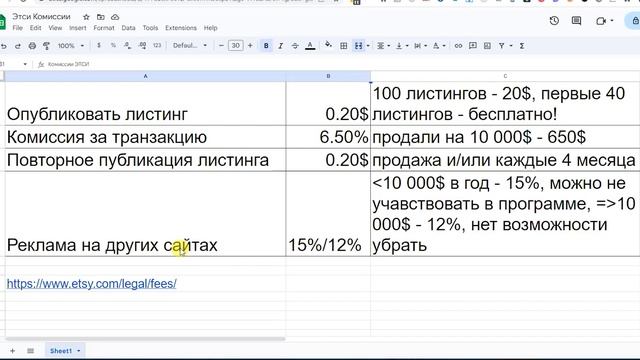Select the cell with 6.50%
This screenshot has width=640, height=360.
pos(328,137)
